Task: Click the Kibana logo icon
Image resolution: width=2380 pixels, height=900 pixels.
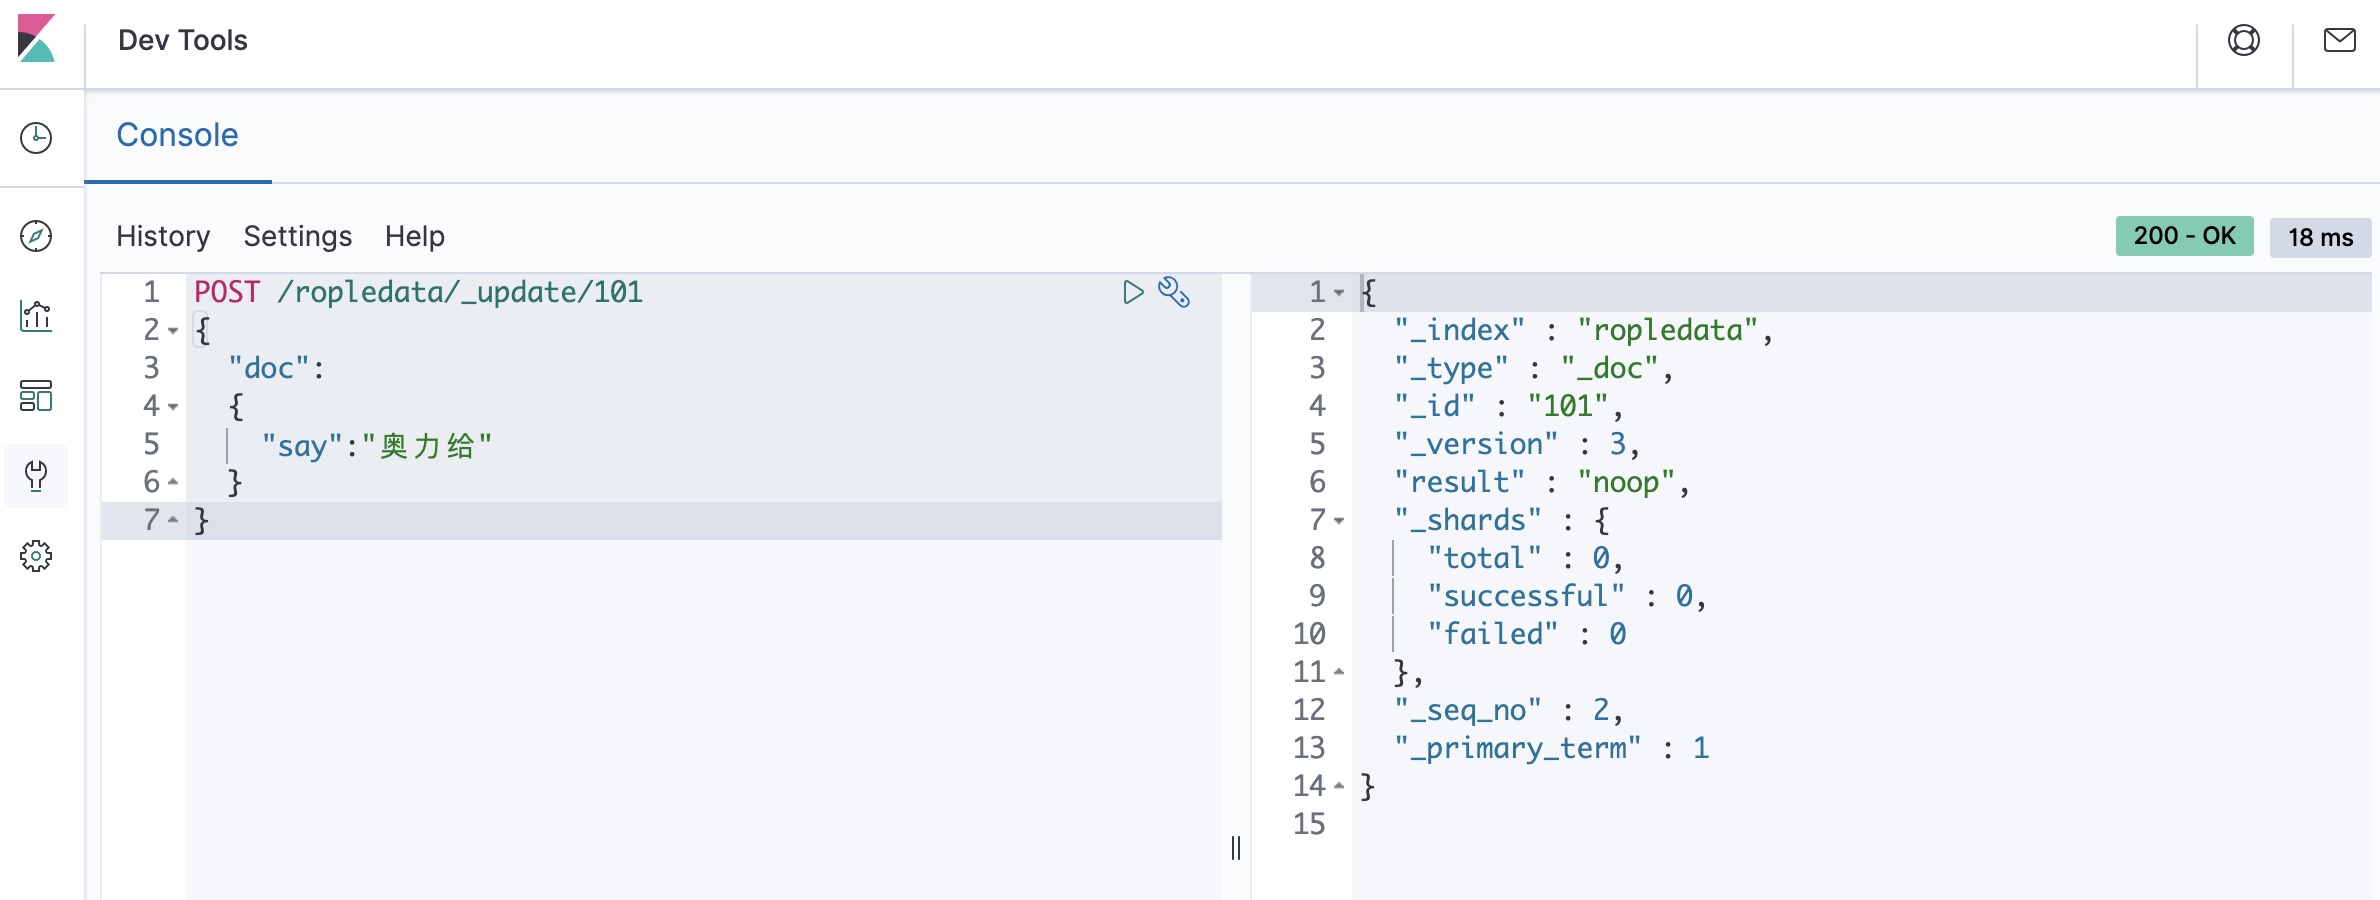Action: pyautogui.click(x=37, y=39)
